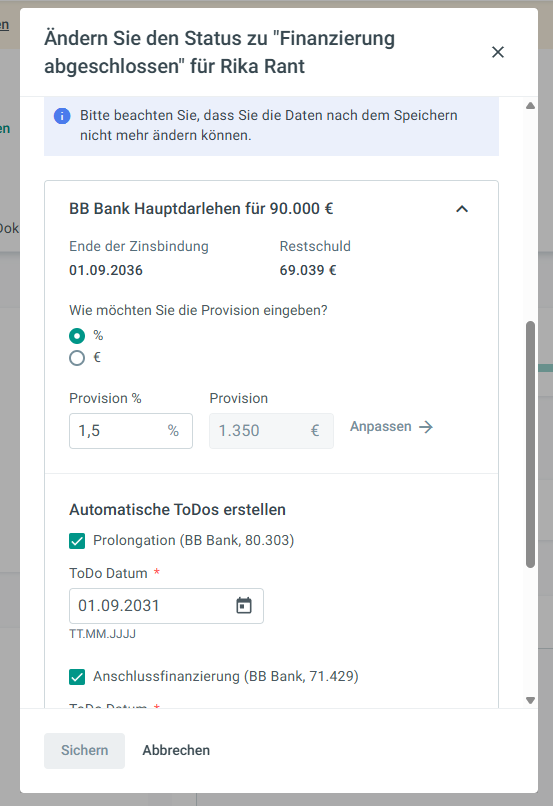Screen dimensions: 553x806
Task: Click the Sichern button
Action: click(x=84, y=750)
